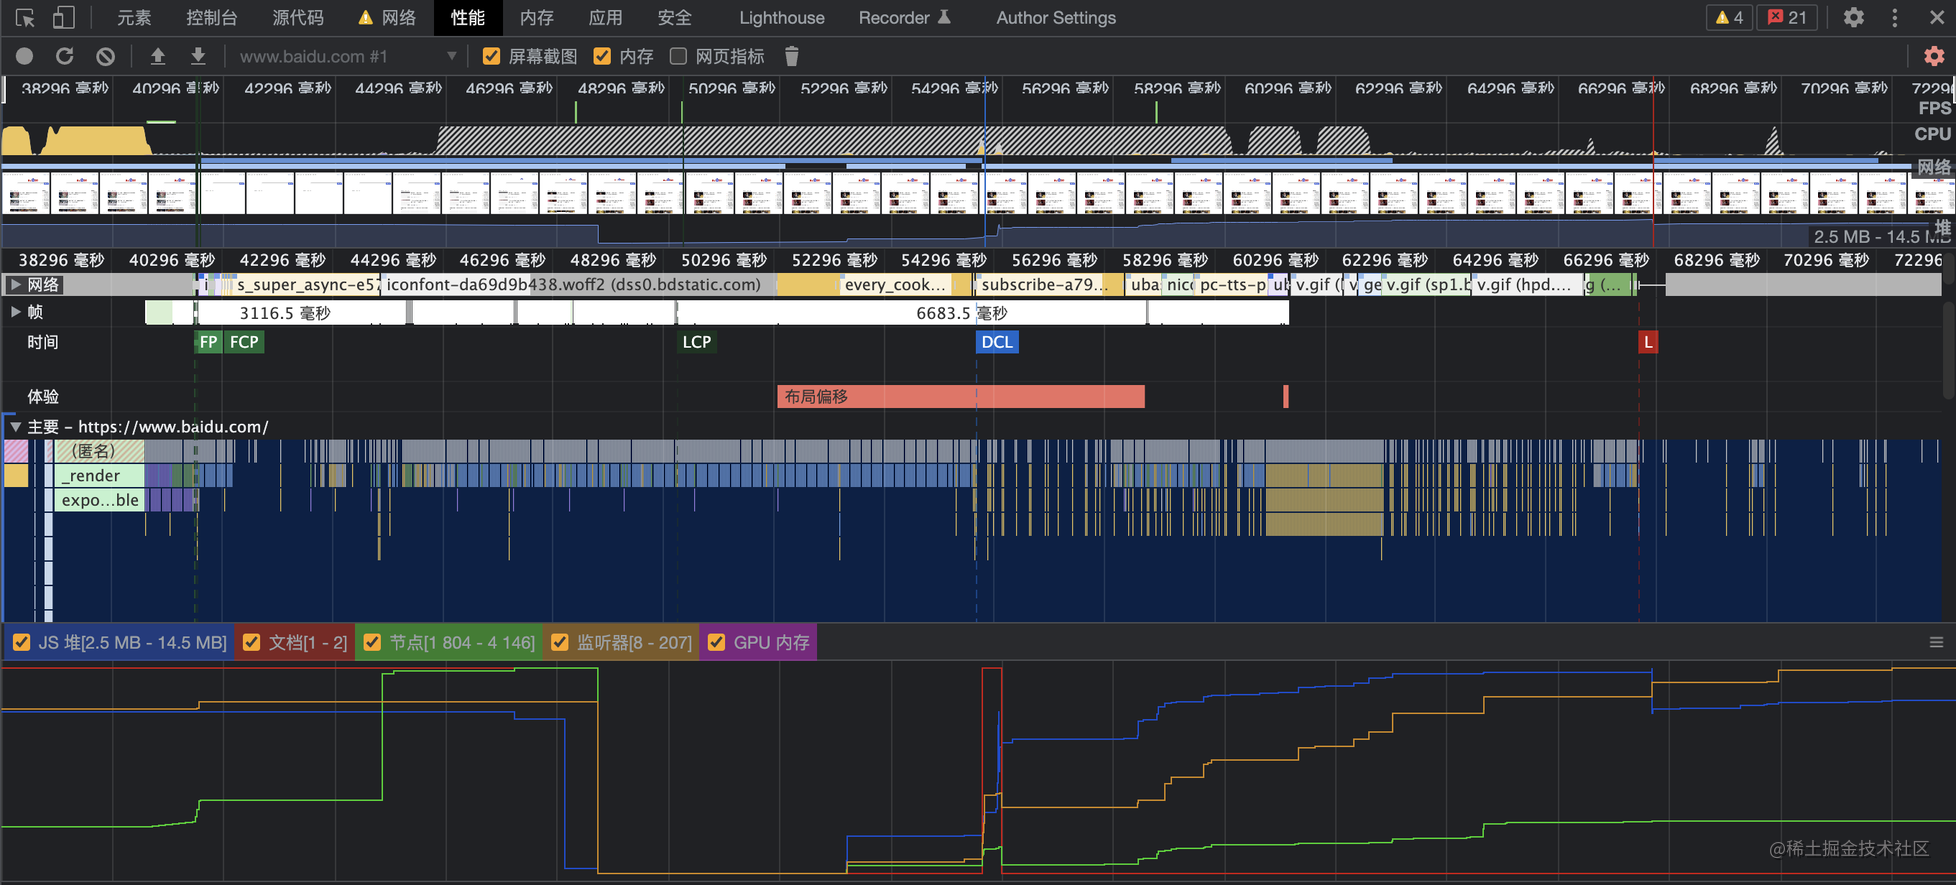Viewport: 1956px width, 885px height.
Task: Clear the performance recording
Action: (106, 57)
